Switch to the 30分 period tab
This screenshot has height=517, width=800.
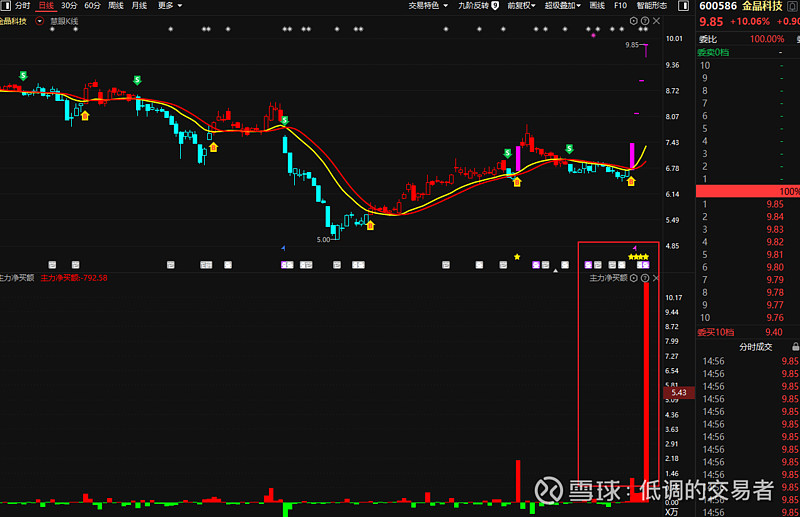coord(69,6)
